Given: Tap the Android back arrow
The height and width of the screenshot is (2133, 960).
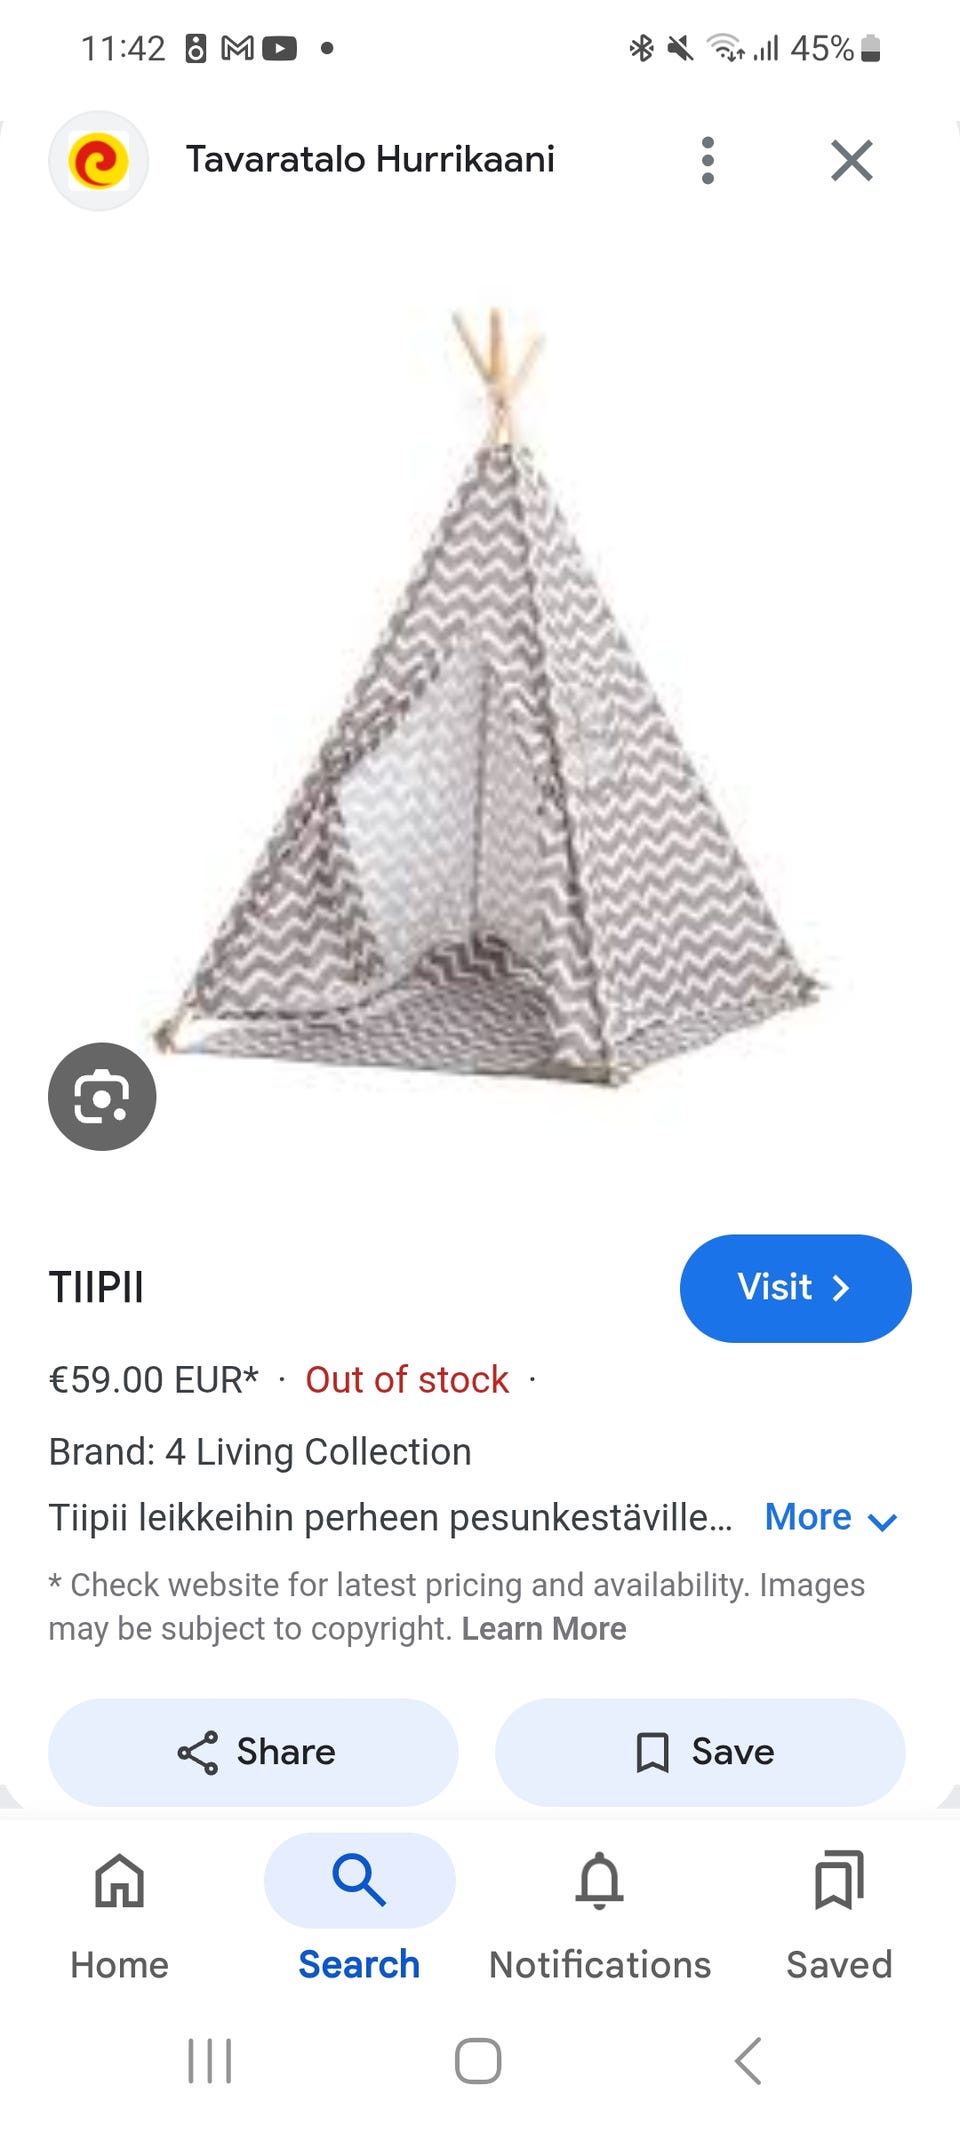Looking at the screenshot, I should [x=748, y=2061].
